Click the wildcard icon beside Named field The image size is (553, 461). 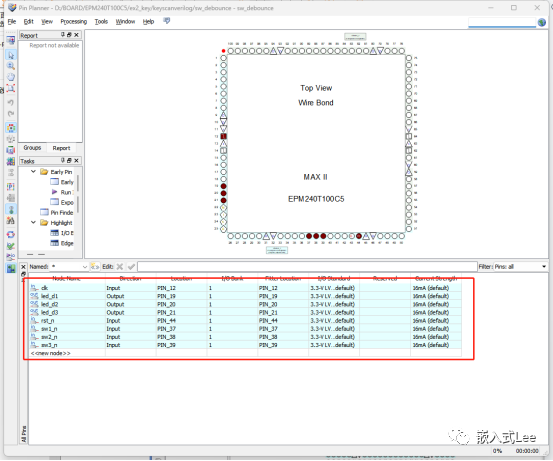[x=95, y=267]
